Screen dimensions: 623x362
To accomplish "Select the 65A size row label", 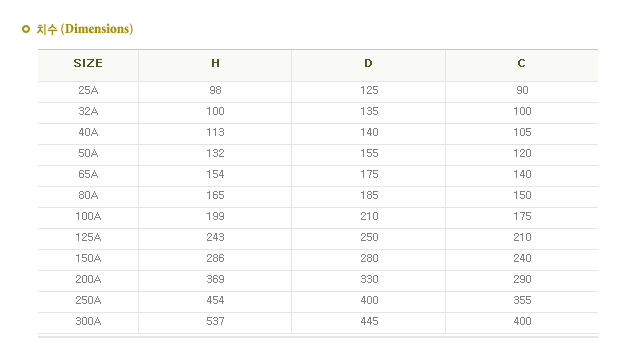I will [88, 174].
